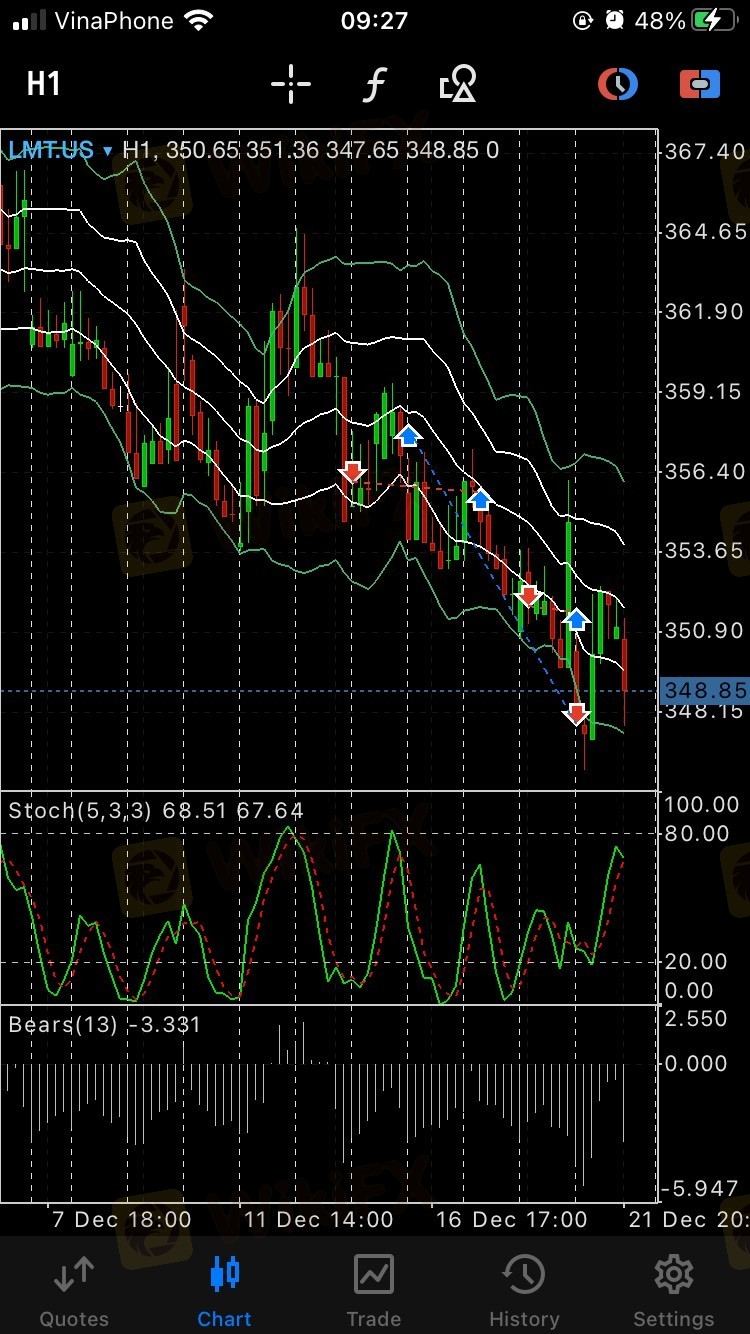Tap the 7 Dec 18:00 time label

[121, 1219]
